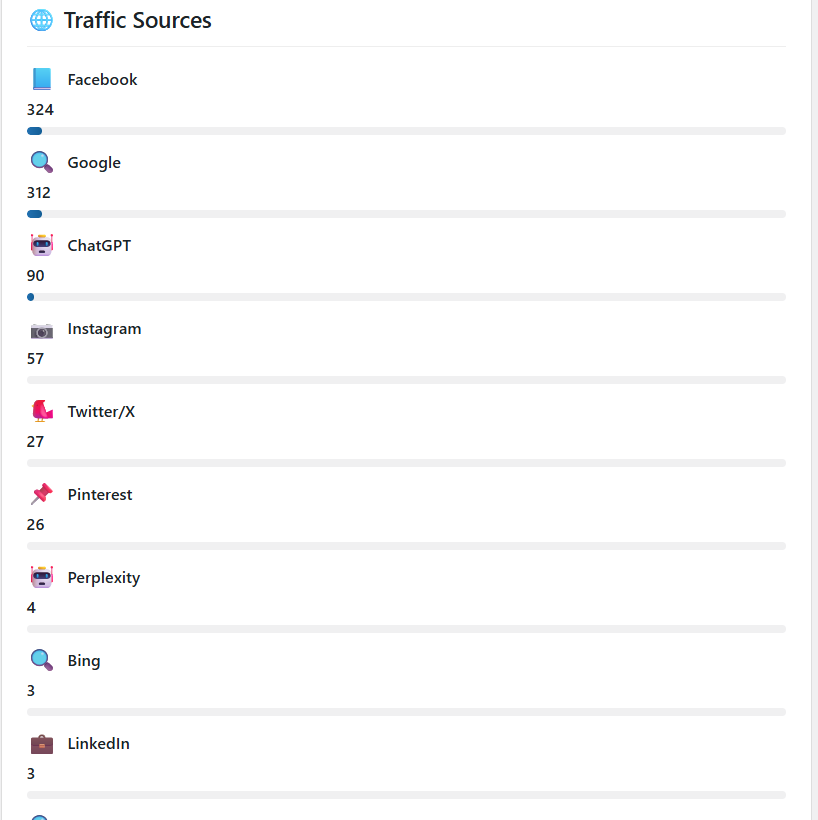The image size is (818, 820).
Task: Select the Pinterest label text
Action: point(100,494)
